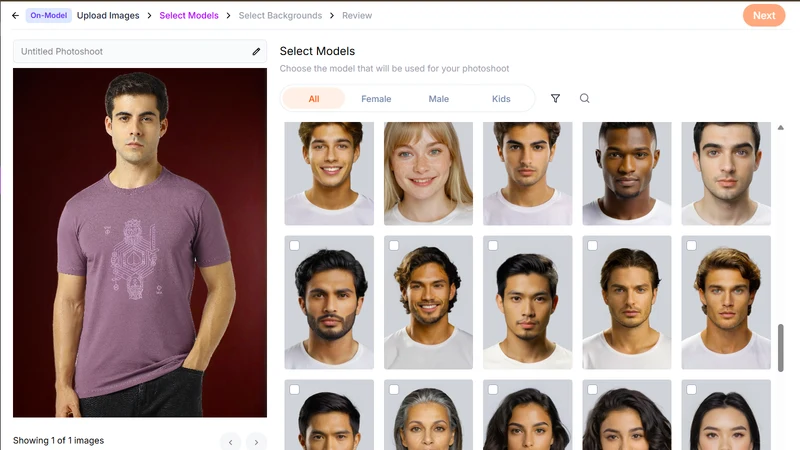Select the serious brown-haired male in top row
Image resolution: width=800 pixels, height=450 pixels.
[528, 173]
